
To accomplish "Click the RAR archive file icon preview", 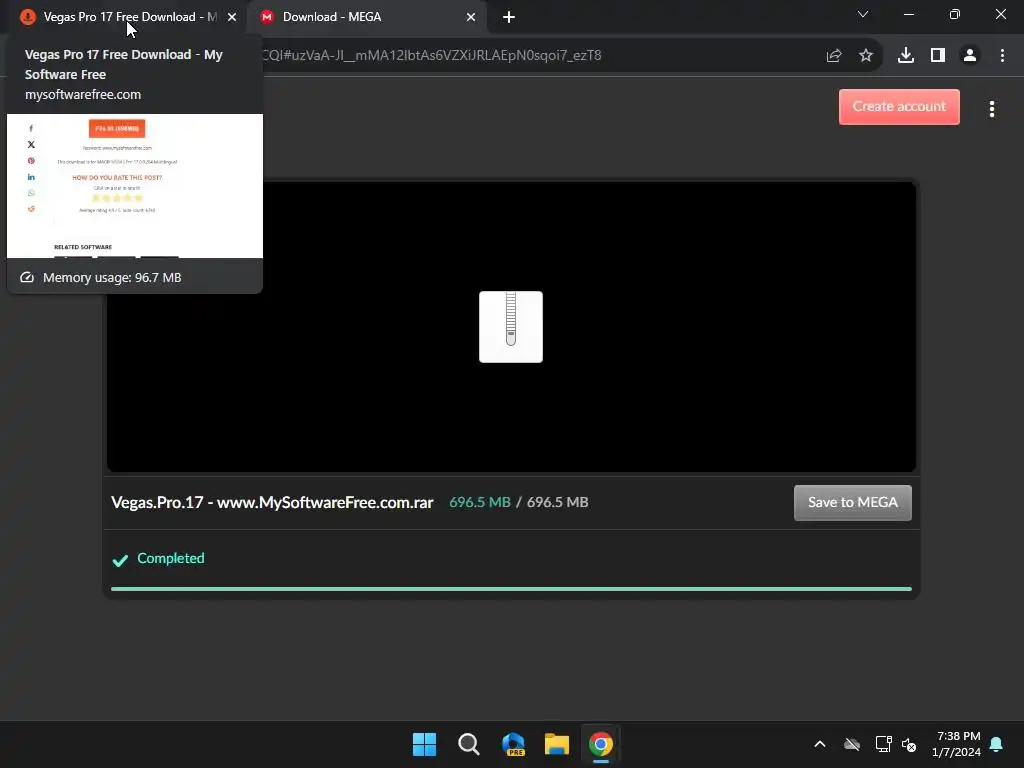I will (511, 327).
